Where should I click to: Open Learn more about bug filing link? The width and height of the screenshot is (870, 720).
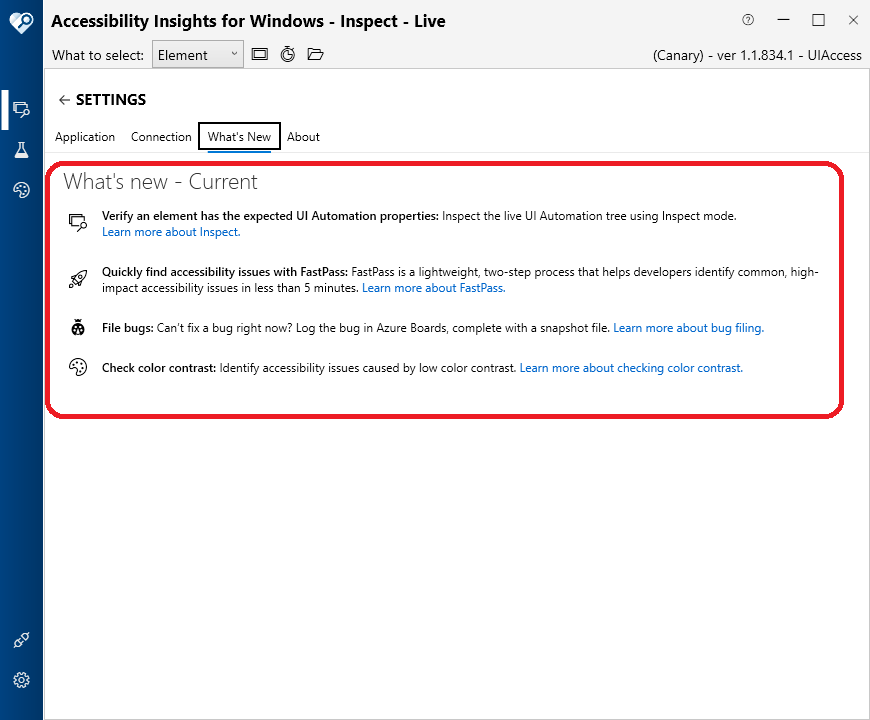click(x=688, y=328)
